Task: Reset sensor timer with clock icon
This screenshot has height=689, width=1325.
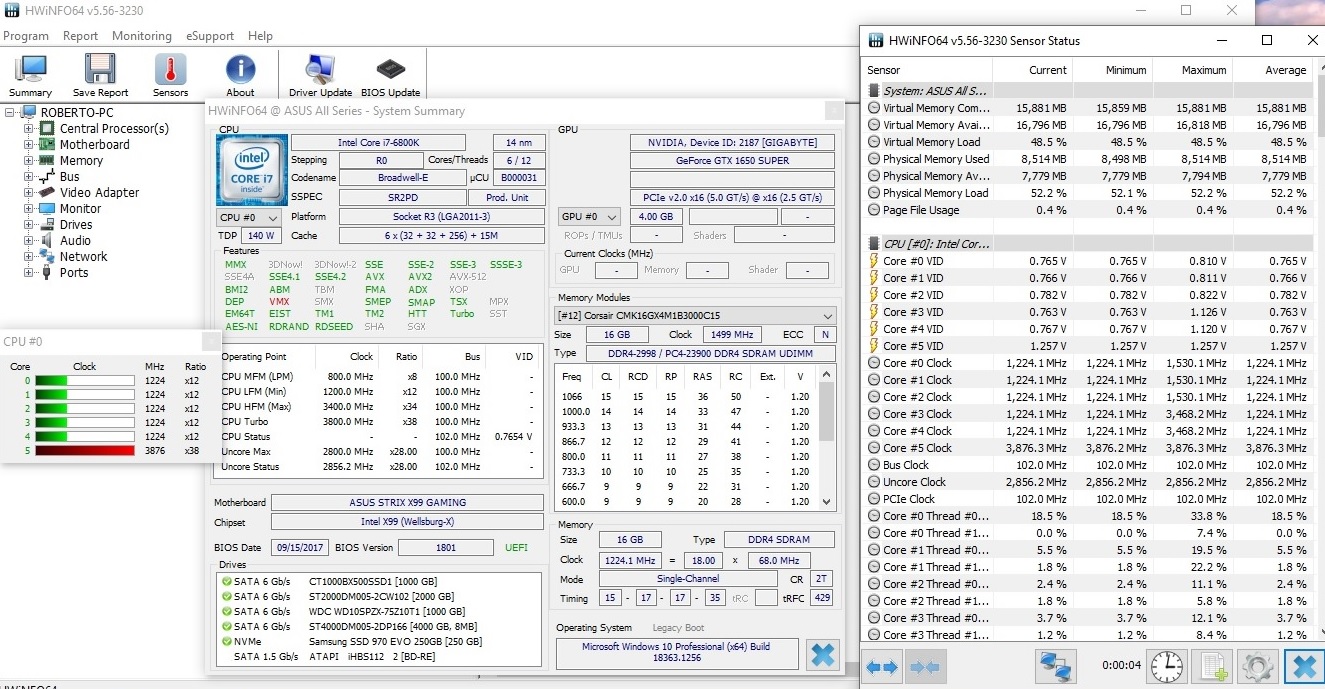Action: point(1165,667)
